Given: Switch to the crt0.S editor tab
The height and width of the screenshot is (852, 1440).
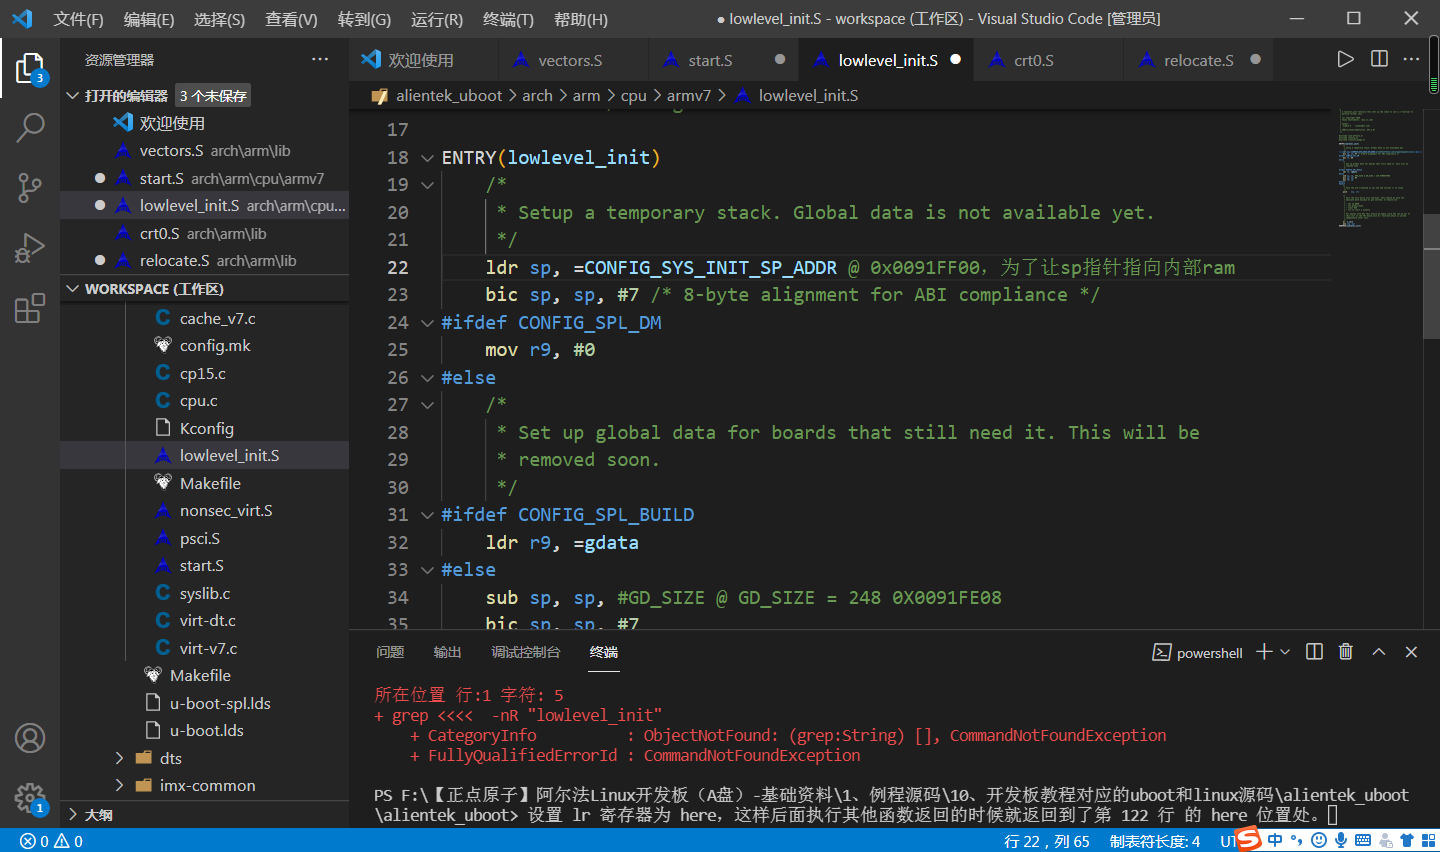Looking at the screenshot, I should click(x=1049, y=60).
